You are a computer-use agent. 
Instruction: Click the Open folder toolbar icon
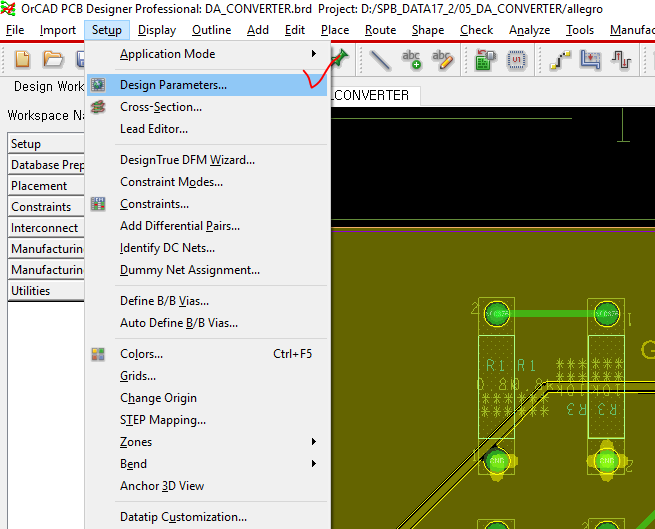click(53, 59)
